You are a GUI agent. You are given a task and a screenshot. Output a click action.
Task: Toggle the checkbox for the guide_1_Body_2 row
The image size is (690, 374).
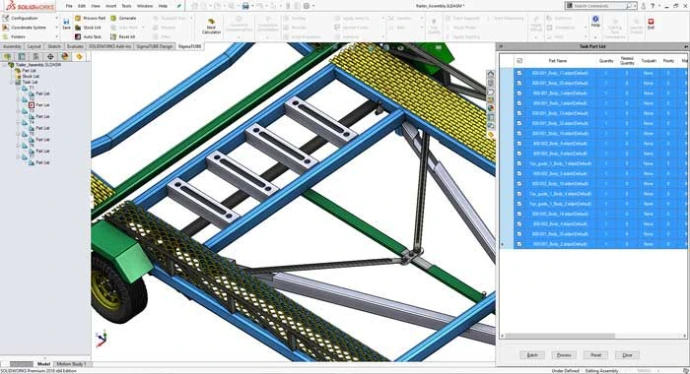[x=519, y=204]
